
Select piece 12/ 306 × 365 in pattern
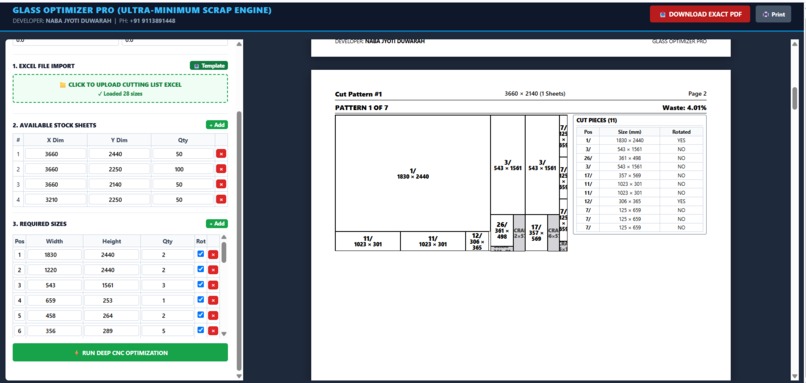click(477, 241)
